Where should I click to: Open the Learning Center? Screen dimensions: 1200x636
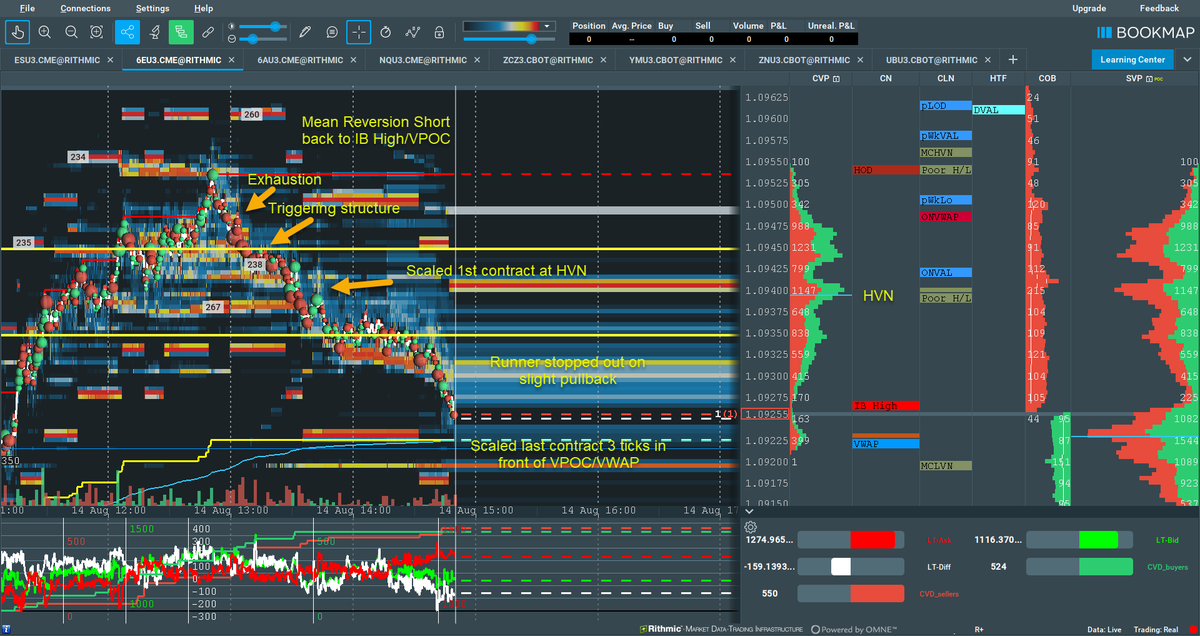tap(1132, 60)
